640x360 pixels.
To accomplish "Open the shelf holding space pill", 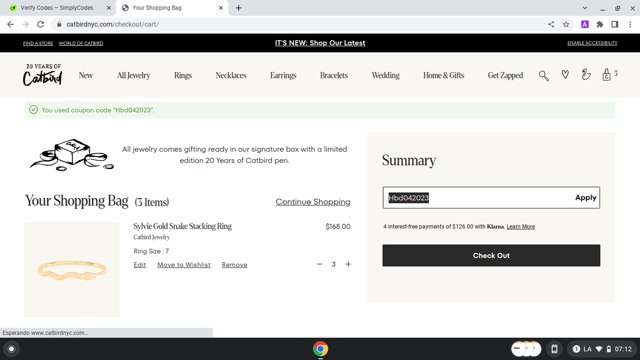I will click(526, 349).
